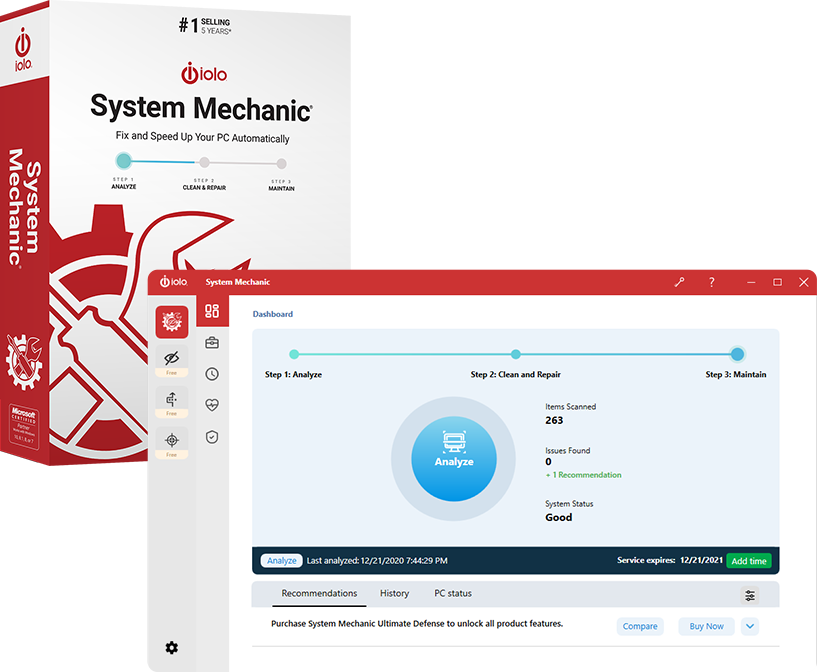Click the System Status 'Good' text
Screen dimensions: 817x672
pyautogui.click(x=559, y=517)
